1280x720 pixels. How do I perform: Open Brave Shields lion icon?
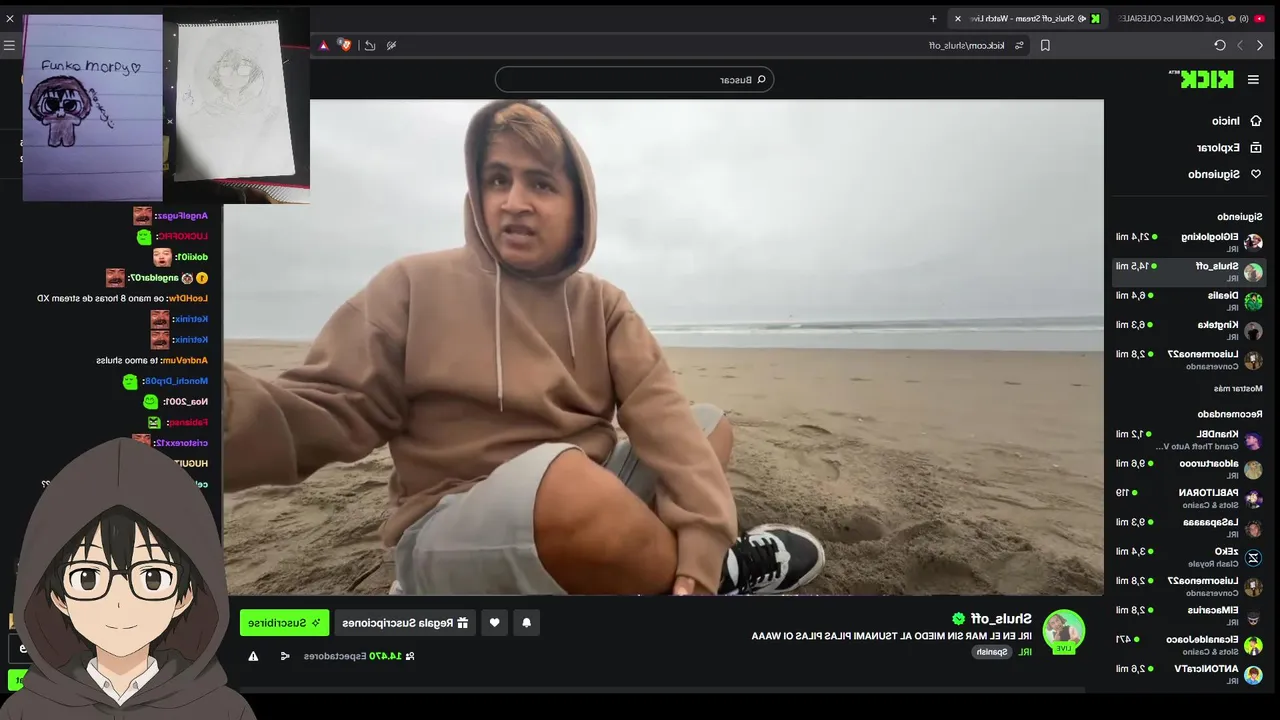[x=346, y=45]
